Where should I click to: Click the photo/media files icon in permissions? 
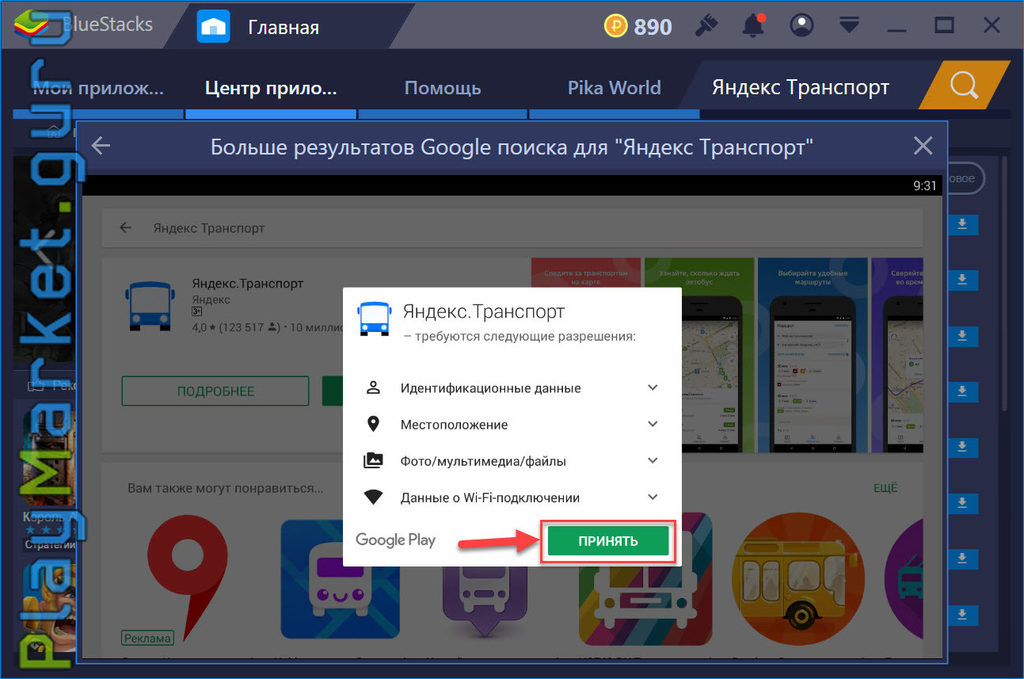tap(373, 461)
